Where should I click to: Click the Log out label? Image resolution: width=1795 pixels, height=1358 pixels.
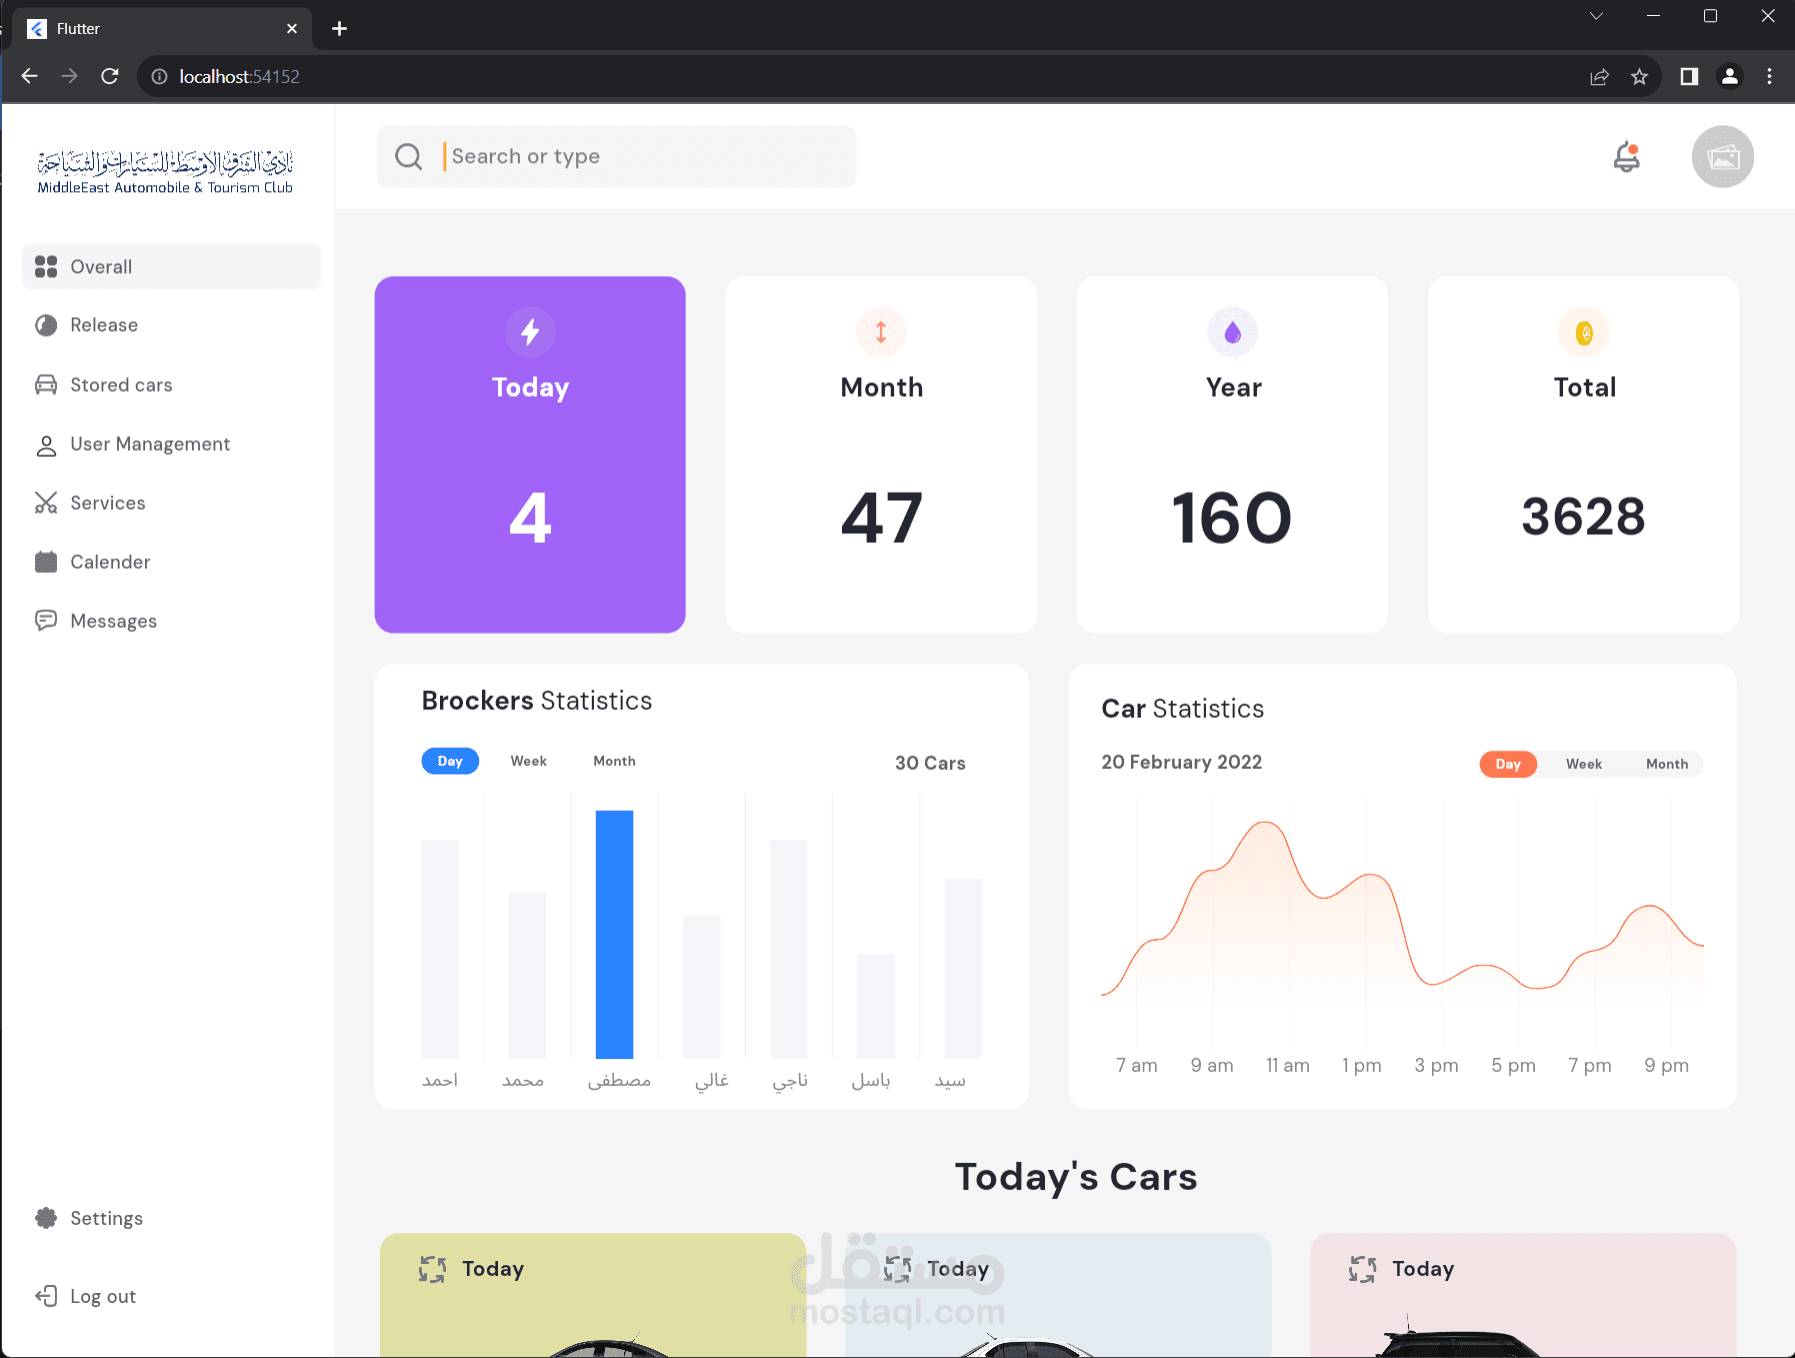[103, 1296]
